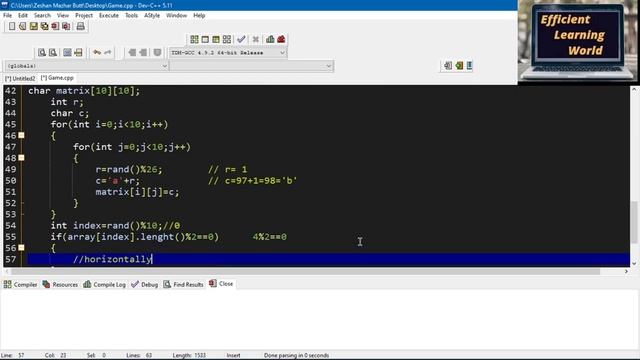Click the green Toggle Bookmark icon
The width and height of the screenshot is (640, 360).
pos(459,66)
